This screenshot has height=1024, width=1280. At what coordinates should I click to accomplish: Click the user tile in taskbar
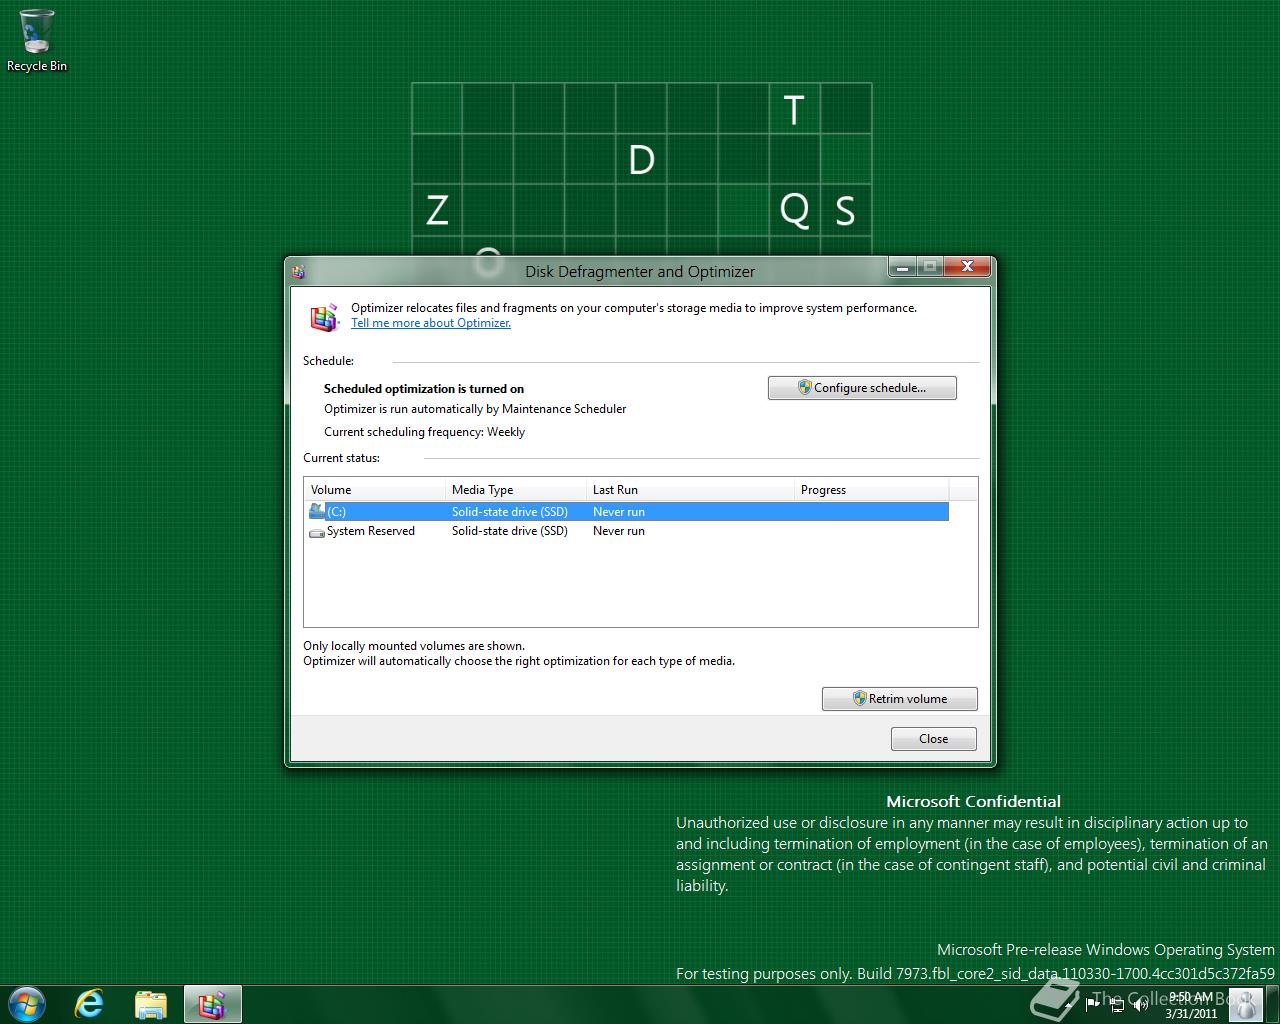coord(1245,1004)
